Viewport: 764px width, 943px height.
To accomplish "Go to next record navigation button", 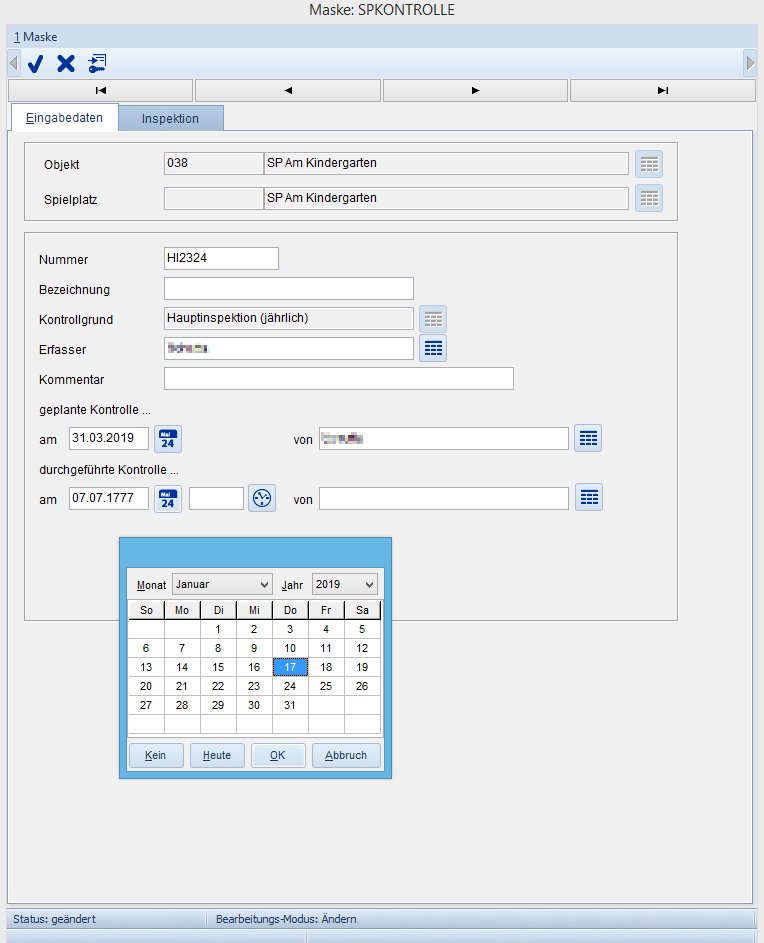I will coord(475,91).
